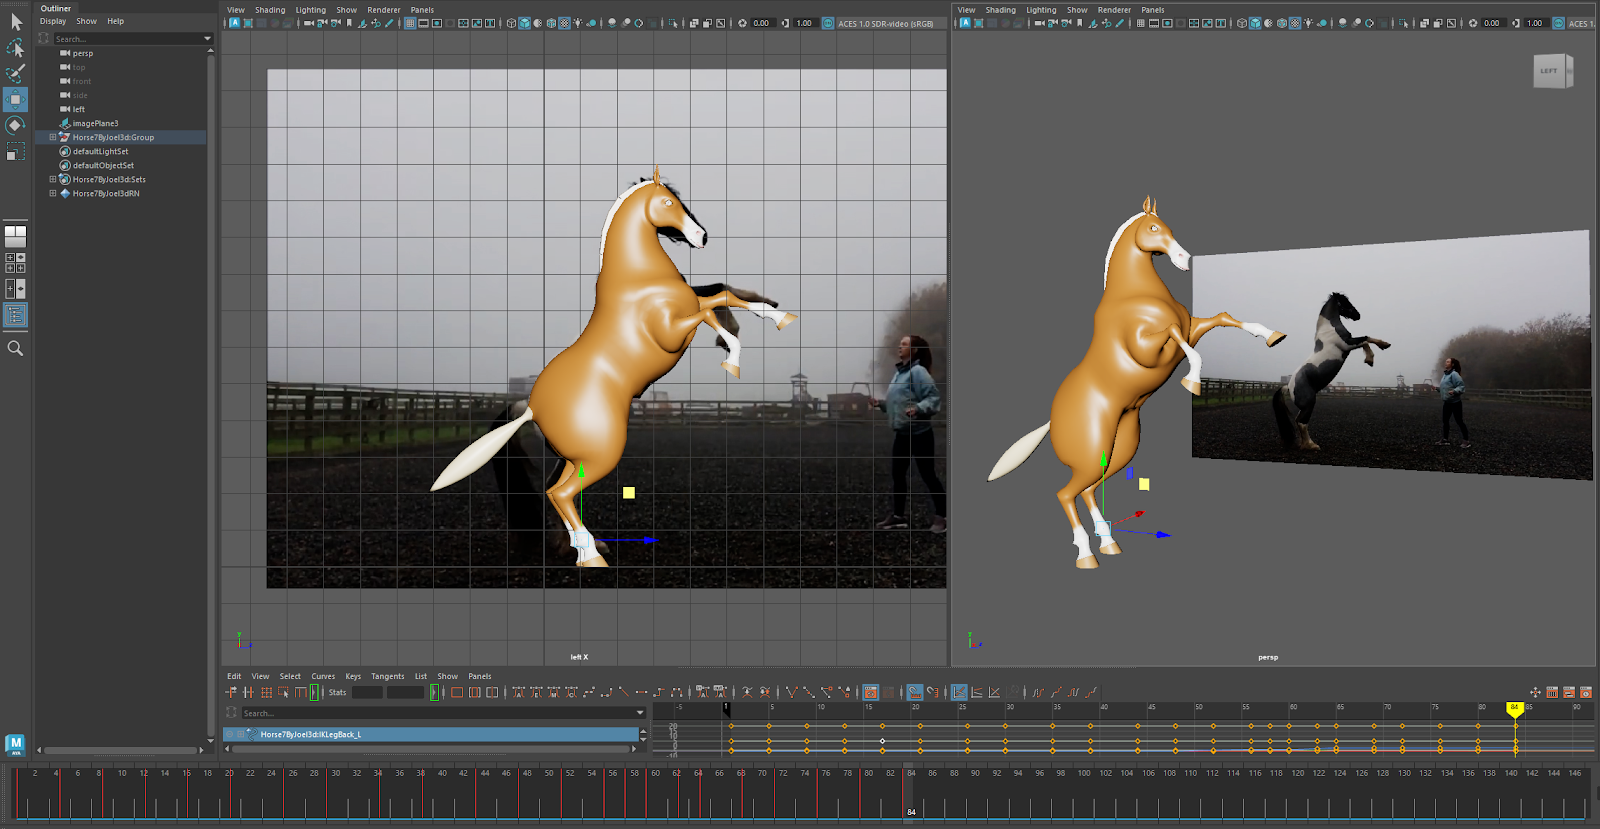Toggle the Outliner panel icon in sidebar
Screen dimensions: 1600x829
point(15,315)
